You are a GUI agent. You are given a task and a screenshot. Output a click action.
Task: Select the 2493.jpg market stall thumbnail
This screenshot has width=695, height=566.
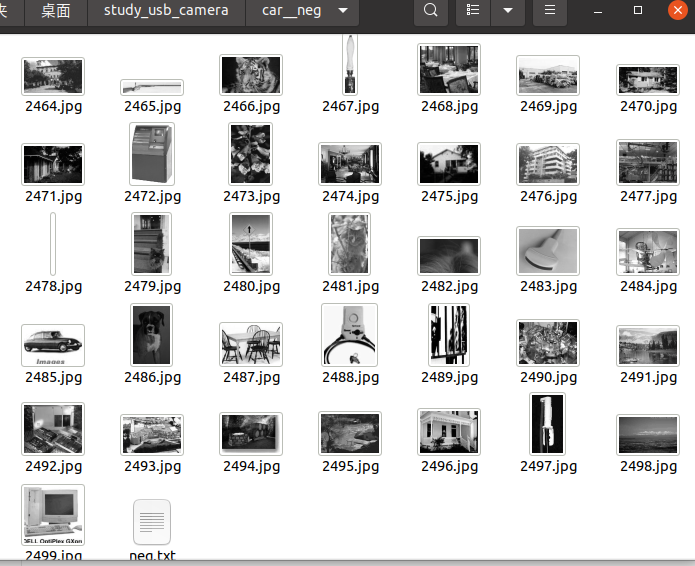click(152, 435)
